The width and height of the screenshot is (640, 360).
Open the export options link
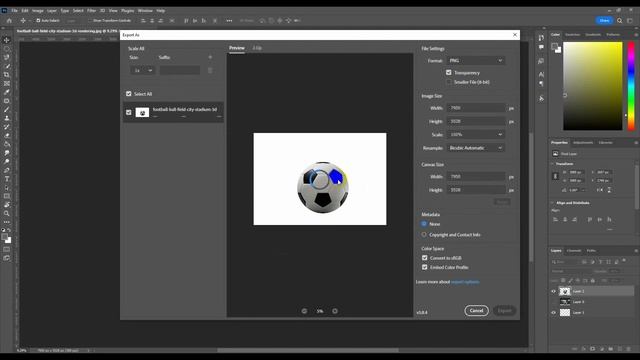pyautogui.click(x=465, y=282)
